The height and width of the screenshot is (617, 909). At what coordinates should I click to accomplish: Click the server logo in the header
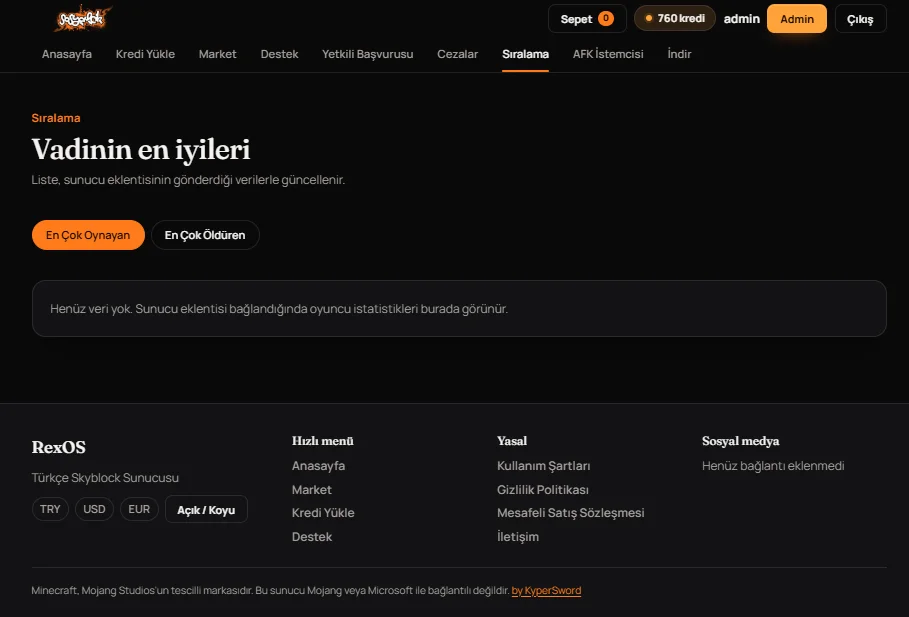pos(82,19)
